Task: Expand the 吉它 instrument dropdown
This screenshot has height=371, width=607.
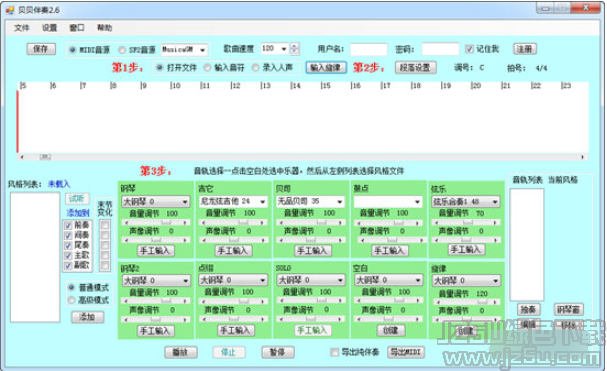Action: tap(263, 201)
